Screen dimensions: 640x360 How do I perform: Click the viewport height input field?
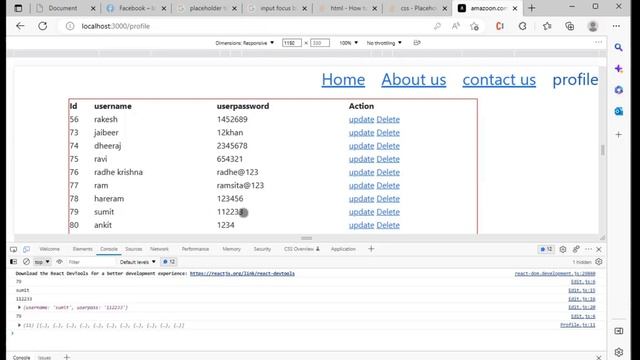320,43
